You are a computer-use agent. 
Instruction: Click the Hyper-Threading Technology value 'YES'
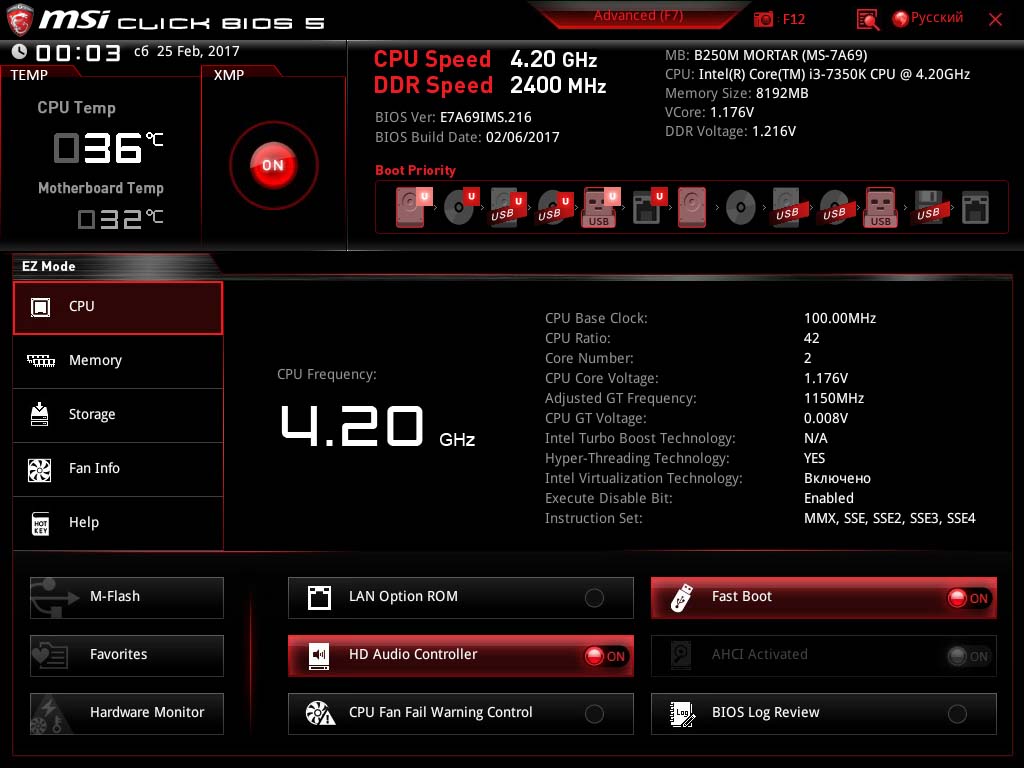(x=814, y=458)
